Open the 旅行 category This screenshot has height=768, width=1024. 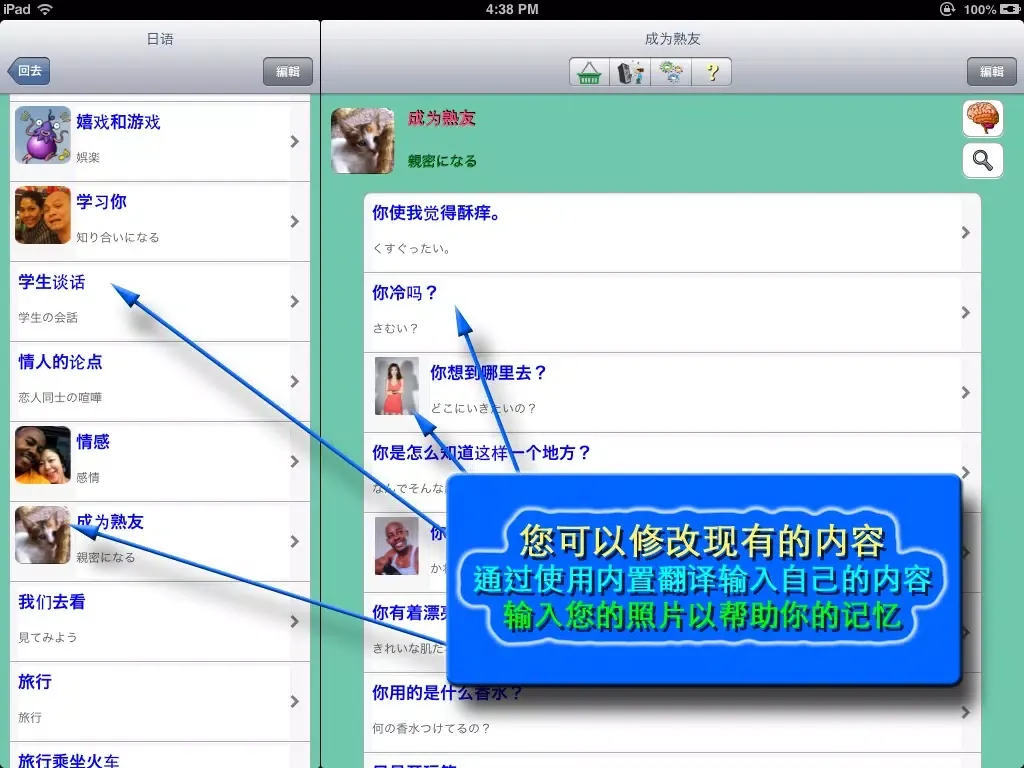point(160,701)
